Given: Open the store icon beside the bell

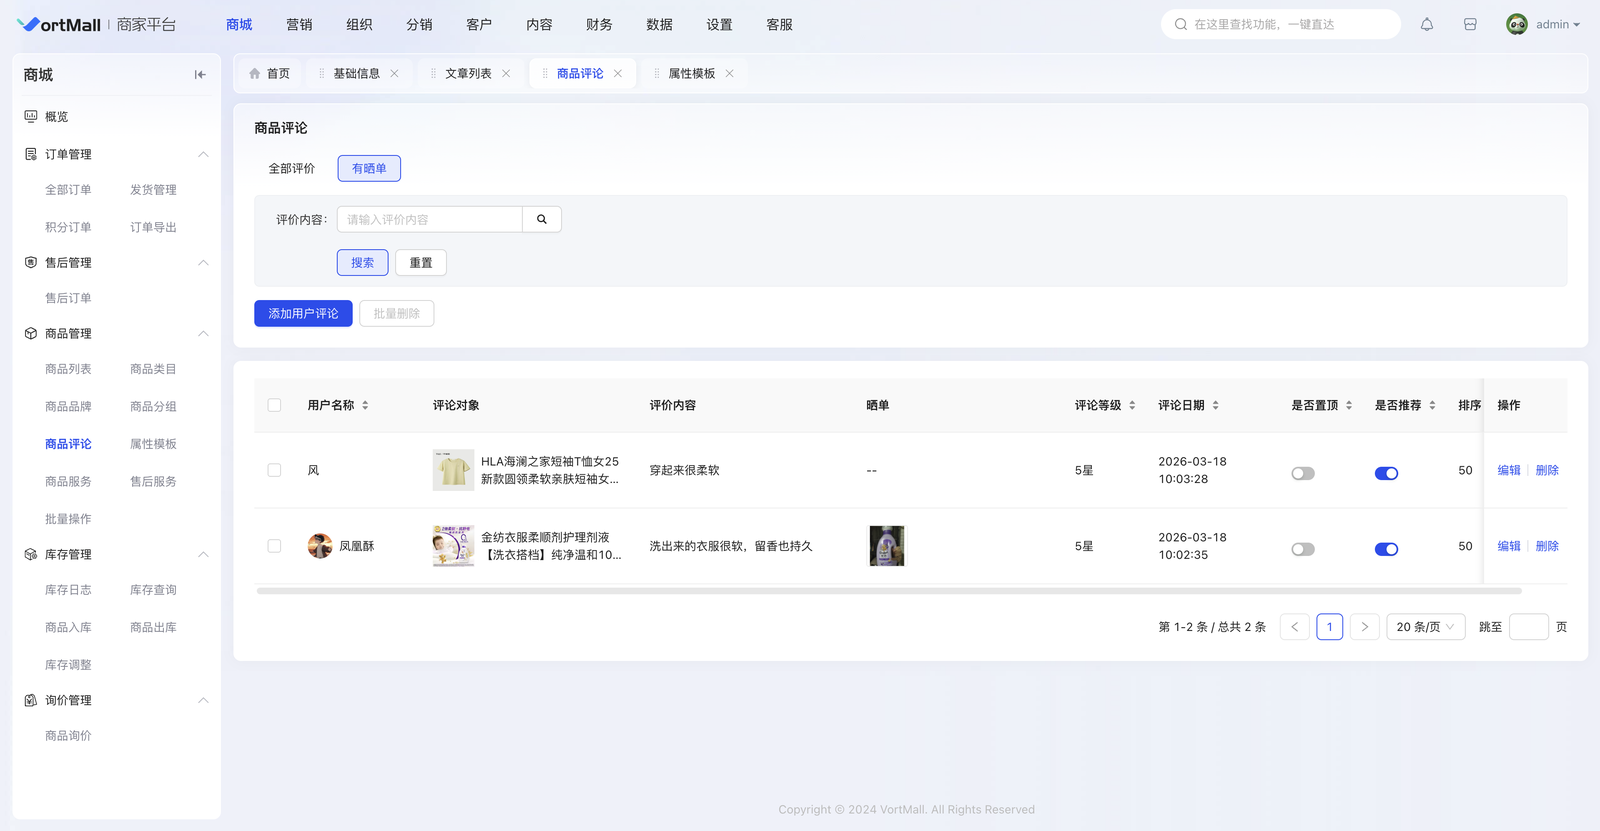Looking at the screenshot, I should click(x=1470, y=25).
